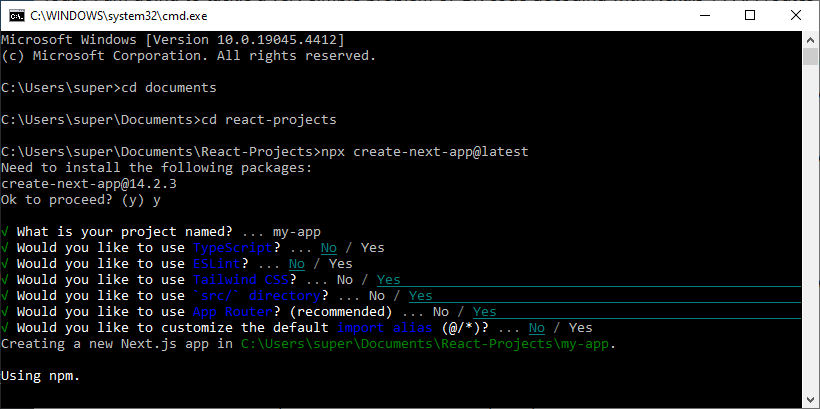Click the command cd documents
The height and width of the screenshot is (409, 820).
pos(168,88)
